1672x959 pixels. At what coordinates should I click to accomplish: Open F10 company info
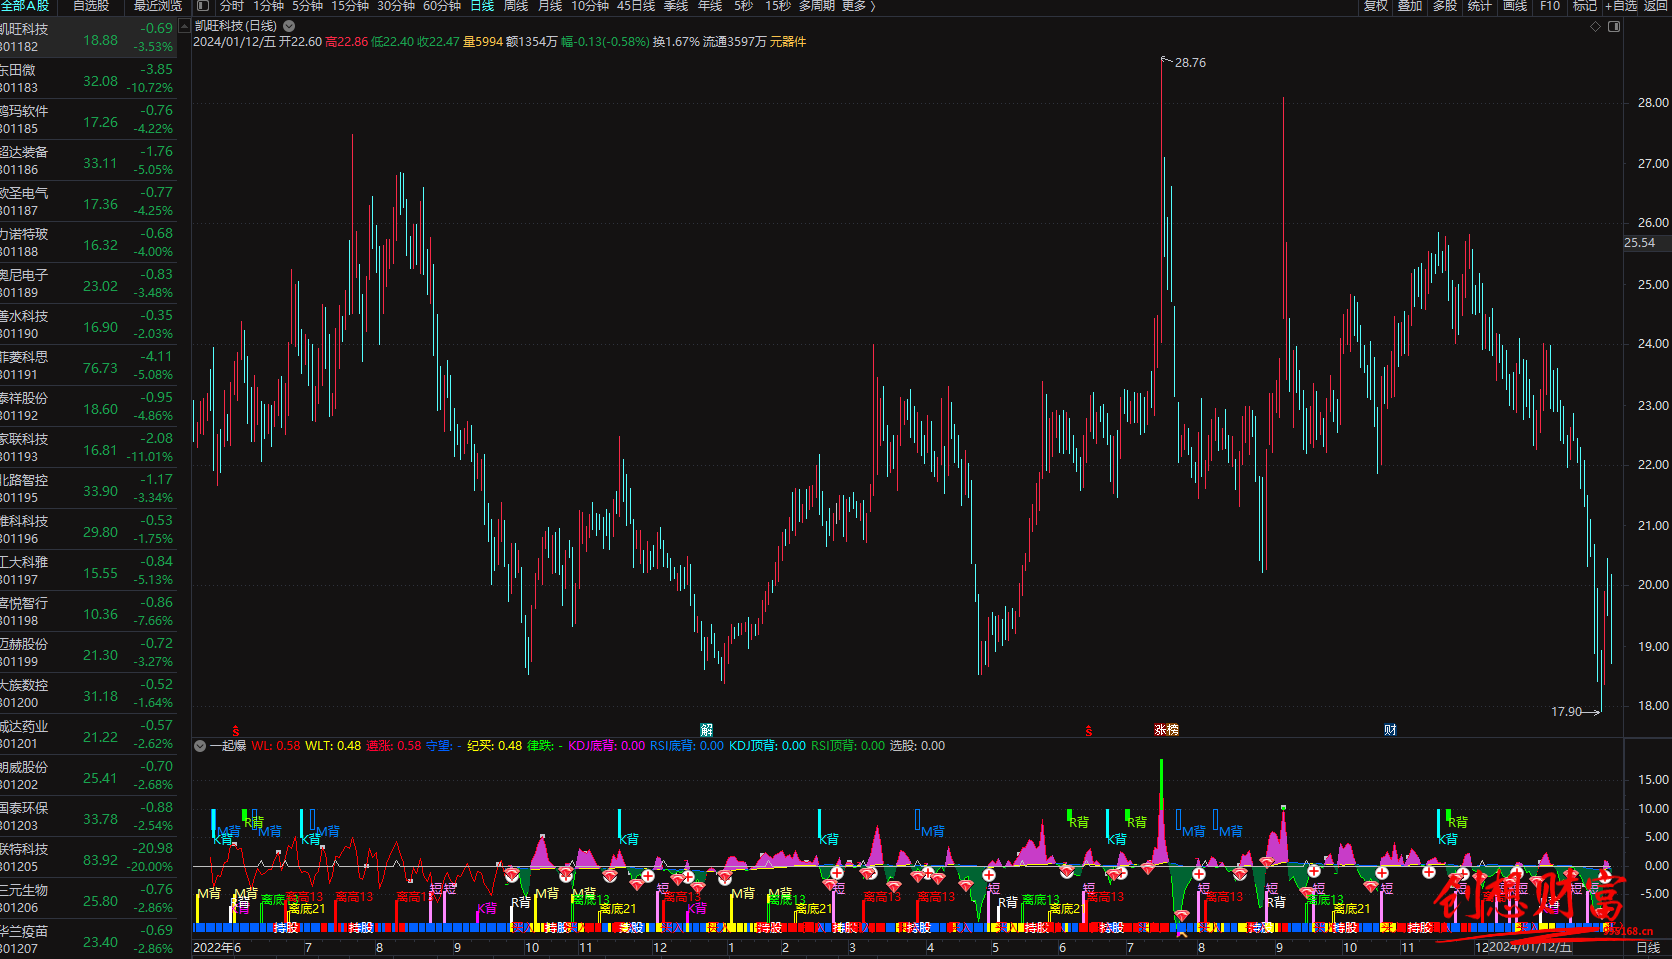click(x=1550, y=6)
